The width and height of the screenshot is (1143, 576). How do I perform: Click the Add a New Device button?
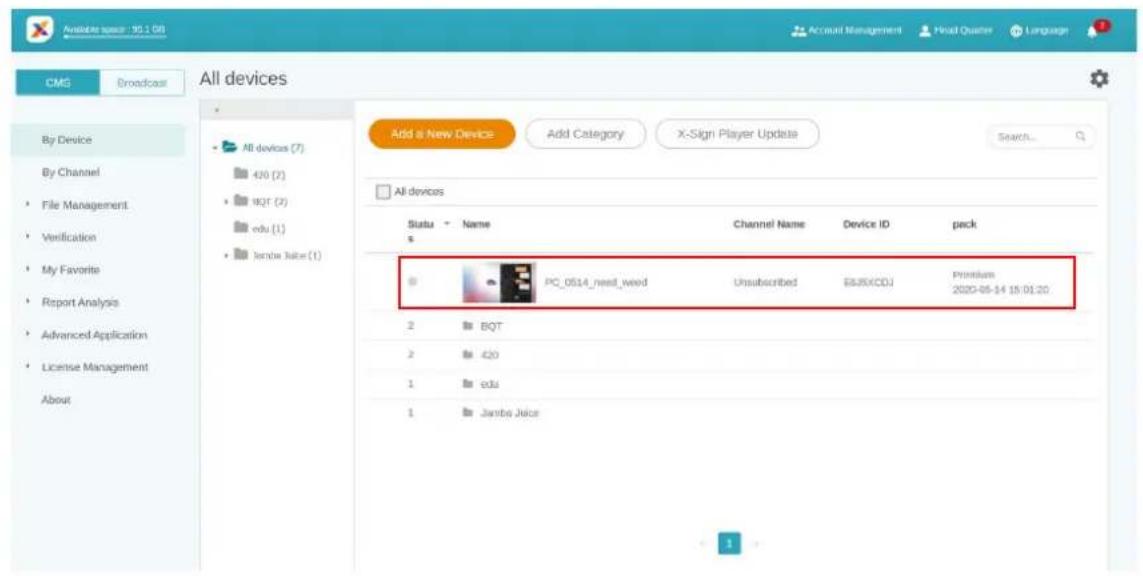[442, 134]
